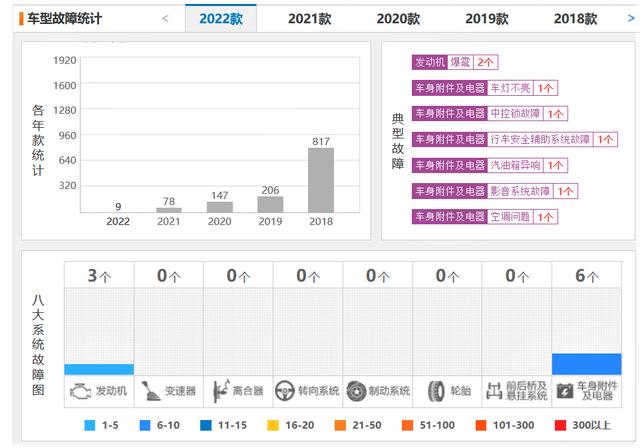
Task: Click the 离合器 clutch icon
Action: click(221, 391)
